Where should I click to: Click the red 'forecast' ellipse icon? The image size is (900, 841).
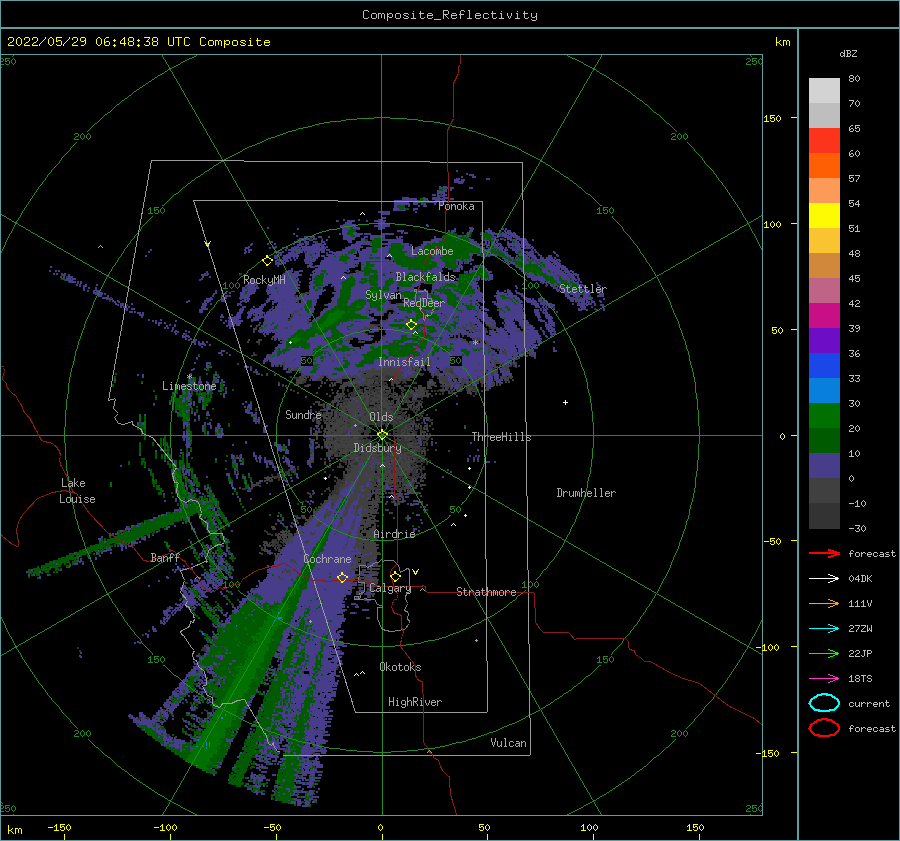click(824, 728)
